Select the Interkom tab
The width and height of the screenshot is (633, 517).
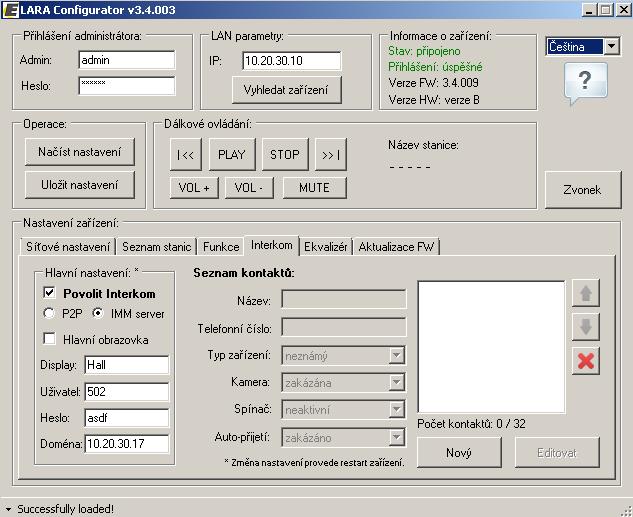pos(272,245)
